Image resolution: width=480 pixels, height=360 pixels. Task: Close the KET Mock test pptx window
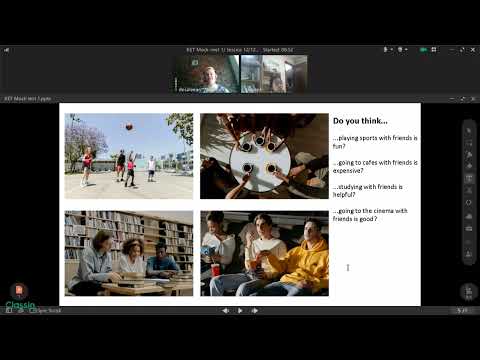(473, 99)
